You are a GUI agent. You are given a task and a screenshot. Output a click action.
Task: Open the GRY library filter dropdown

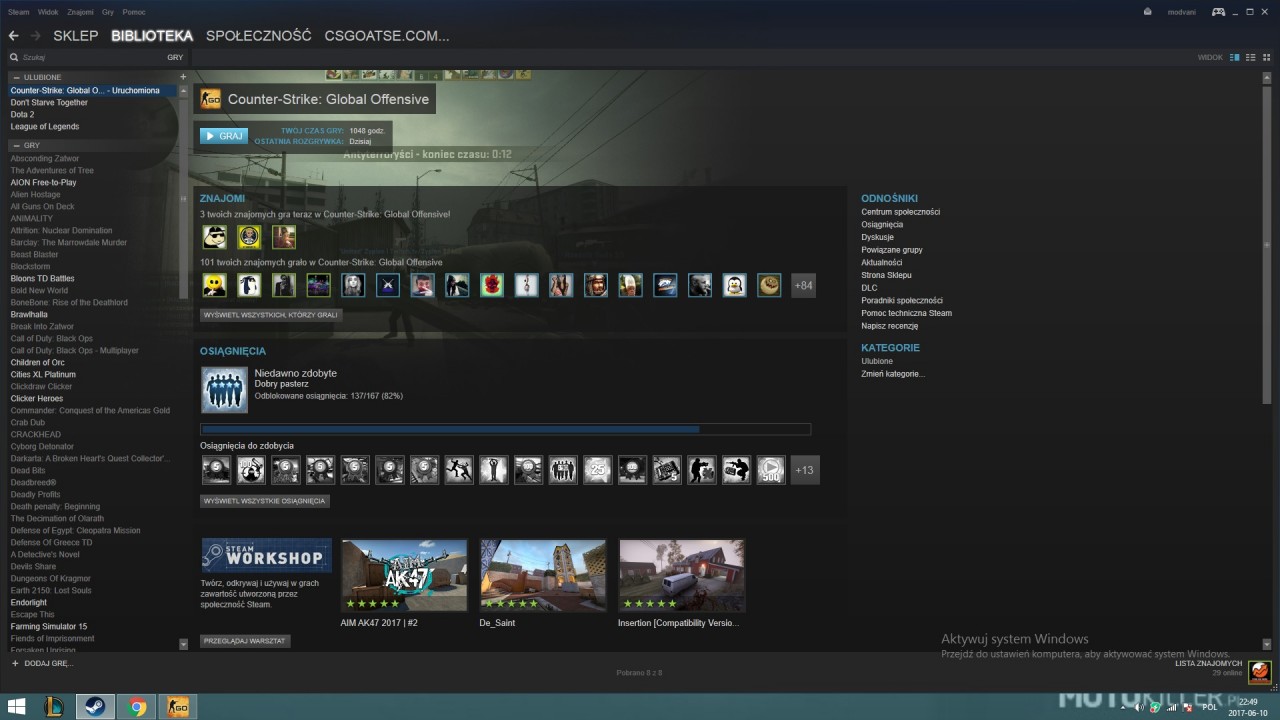[x=175, y=58]
